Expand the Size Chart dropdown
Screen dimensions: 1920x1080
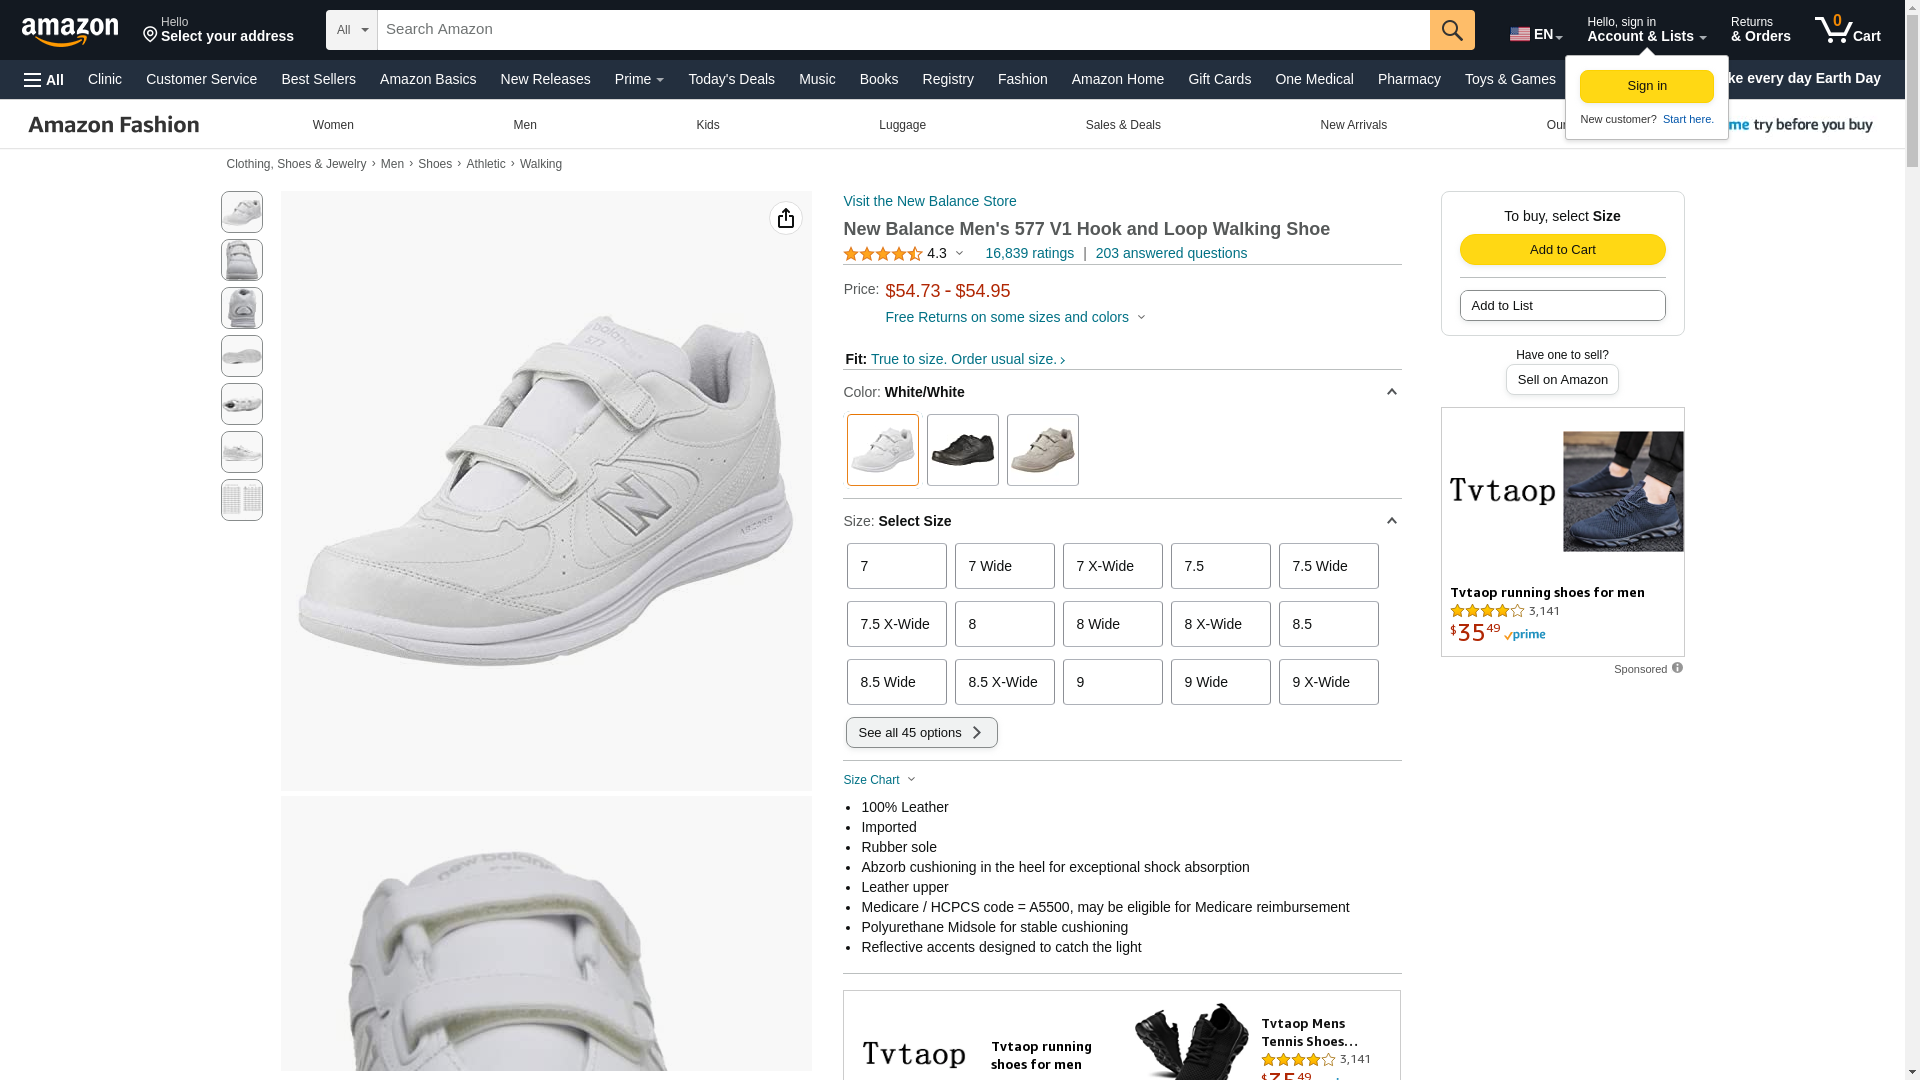pos(880,780)
